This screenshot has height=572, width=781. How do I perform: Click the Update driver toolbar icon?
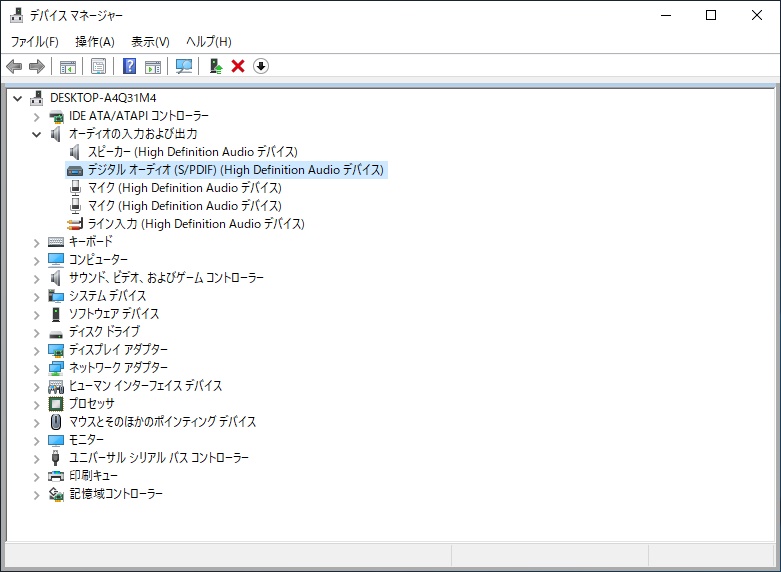pos(216,66)
